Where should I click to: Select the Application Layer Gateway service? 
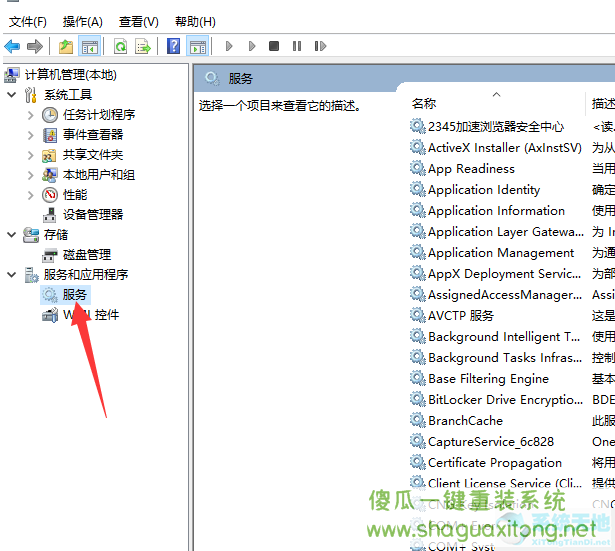506,232
